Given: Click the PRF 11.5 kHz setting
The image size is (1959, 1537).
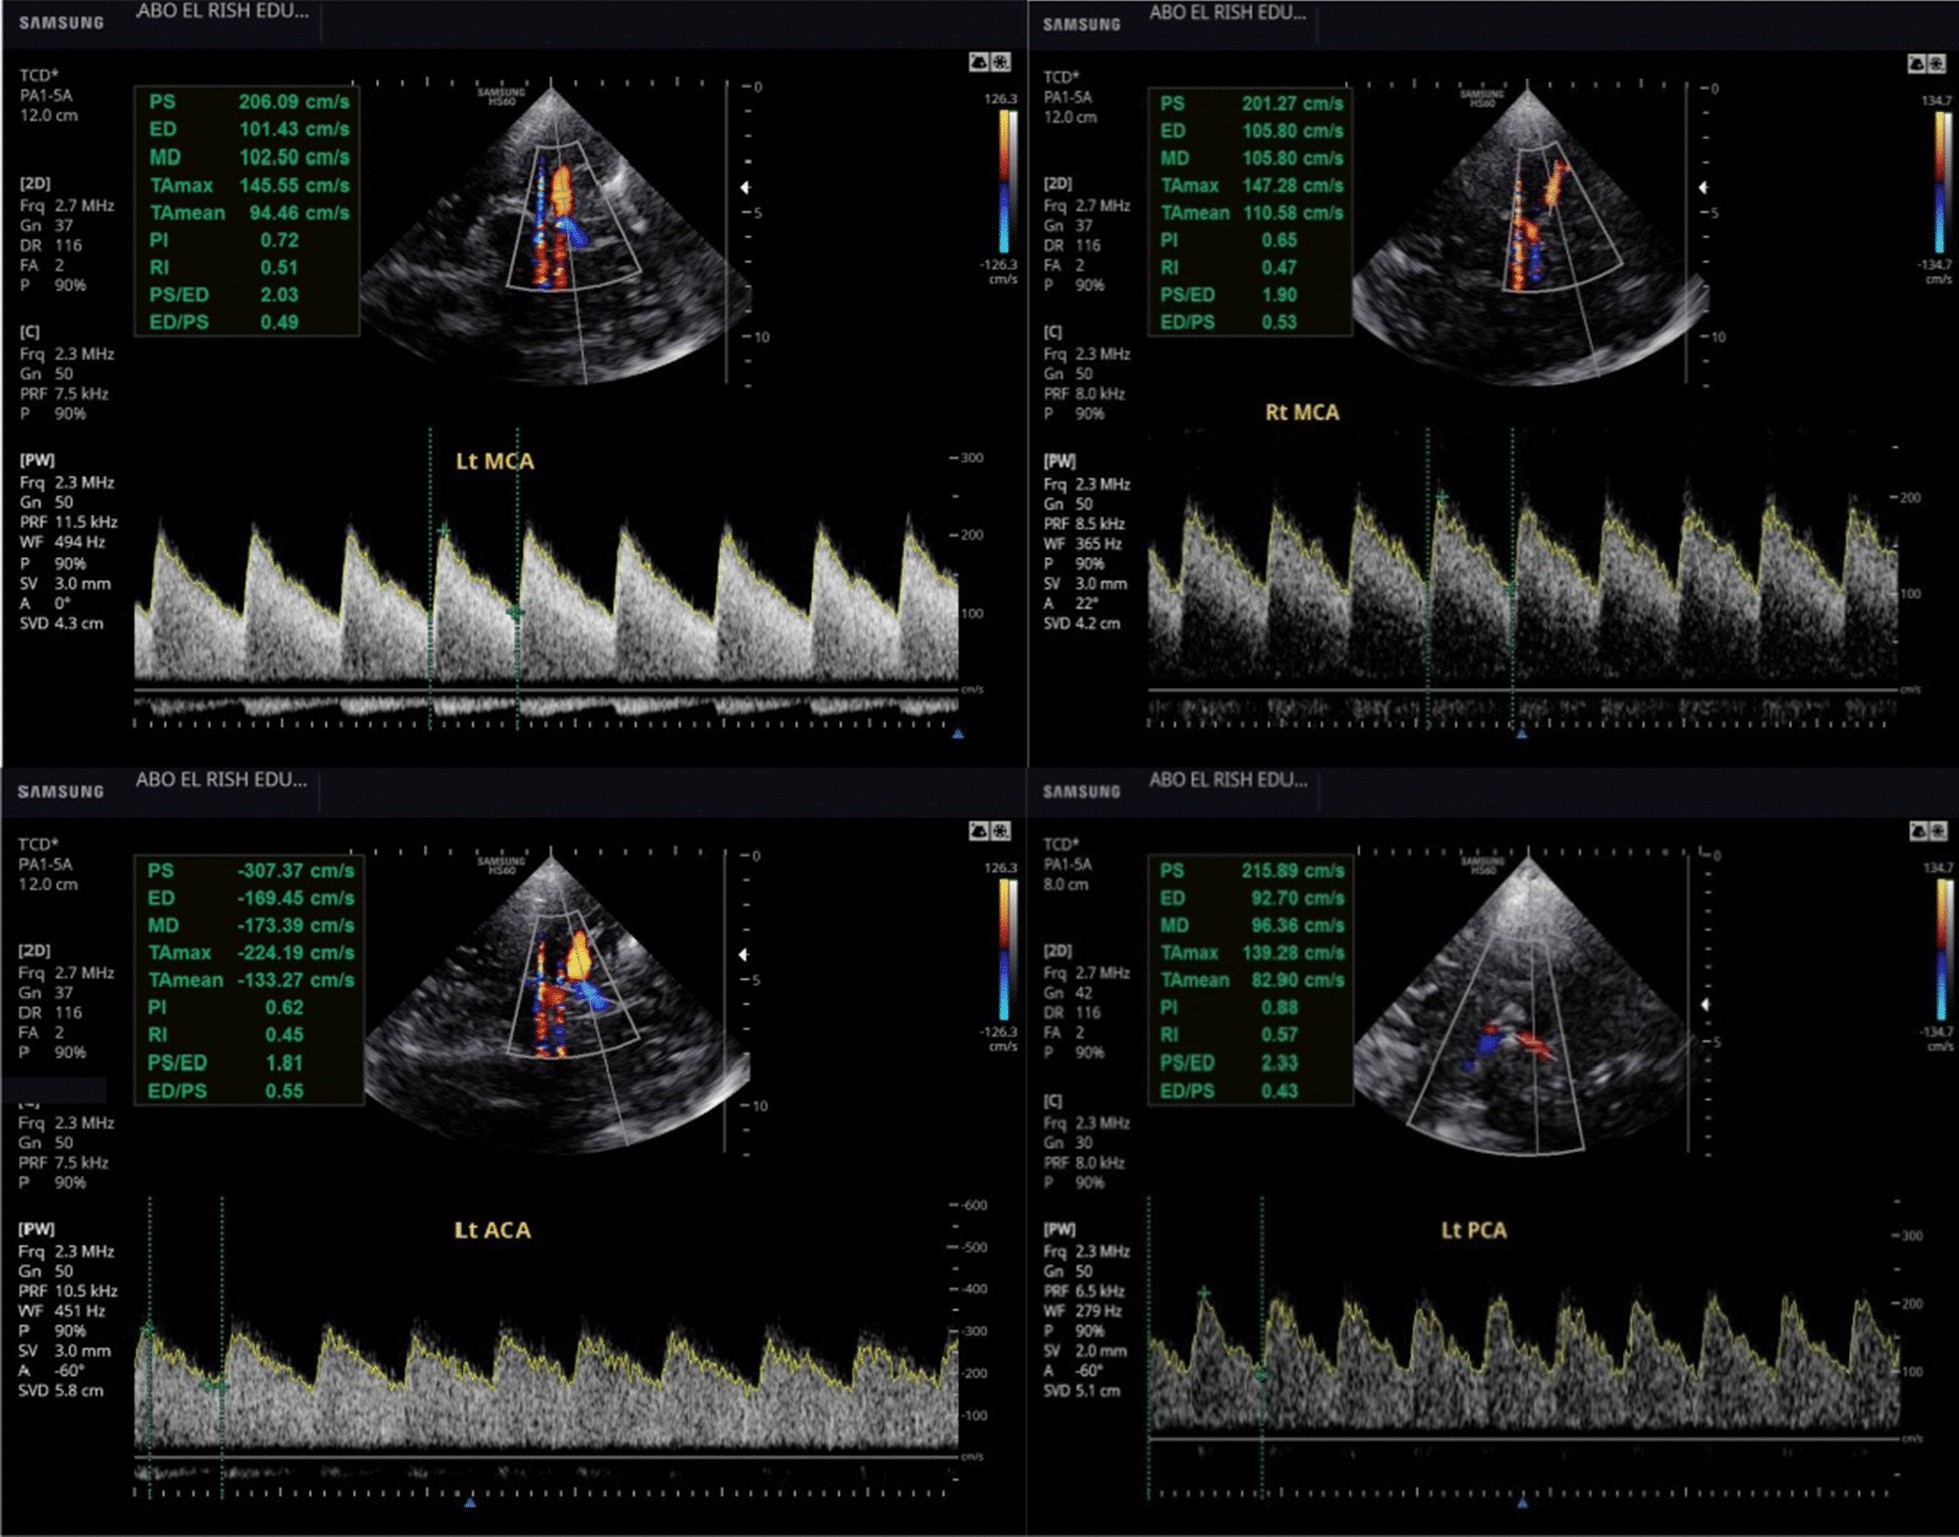Looking at the screenshot, I should tap(68, 522).
